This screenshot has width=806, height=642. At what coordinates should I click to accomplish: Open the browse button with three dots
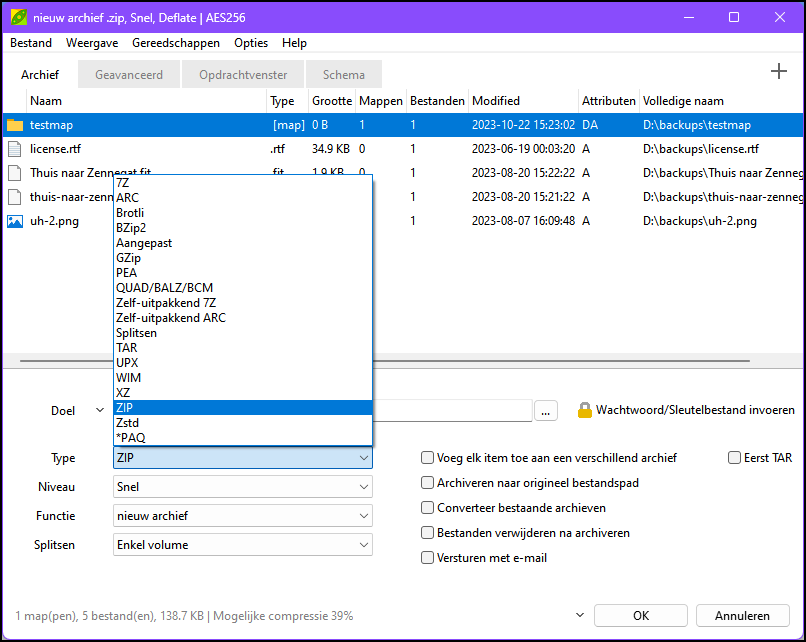coord(545,410)
